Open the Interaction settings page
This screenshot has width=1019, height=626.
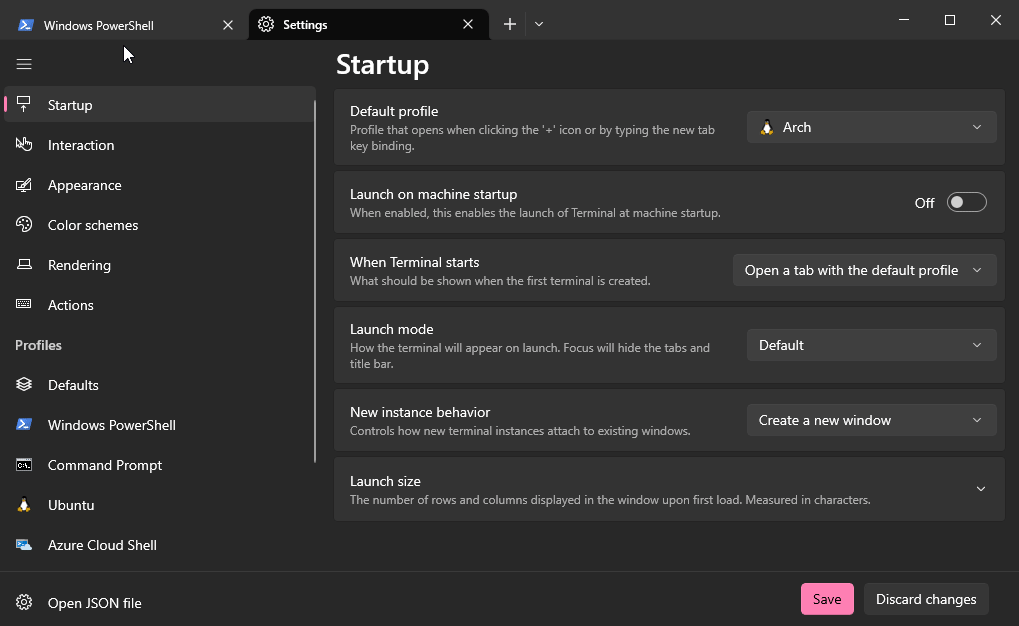coord(80,145)
